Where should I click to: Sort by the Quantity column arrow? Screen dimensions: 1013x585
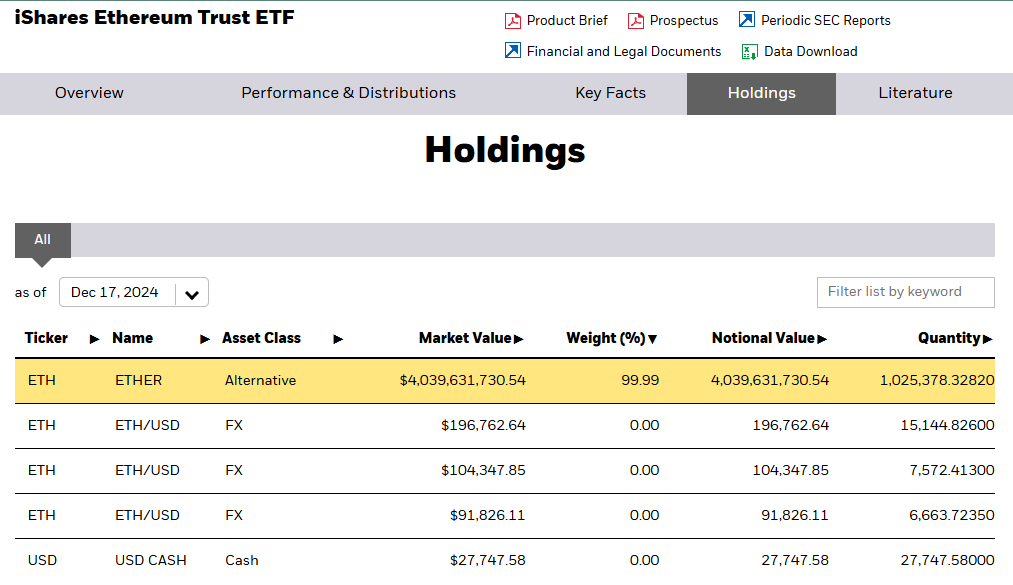[x=987, y=339]
